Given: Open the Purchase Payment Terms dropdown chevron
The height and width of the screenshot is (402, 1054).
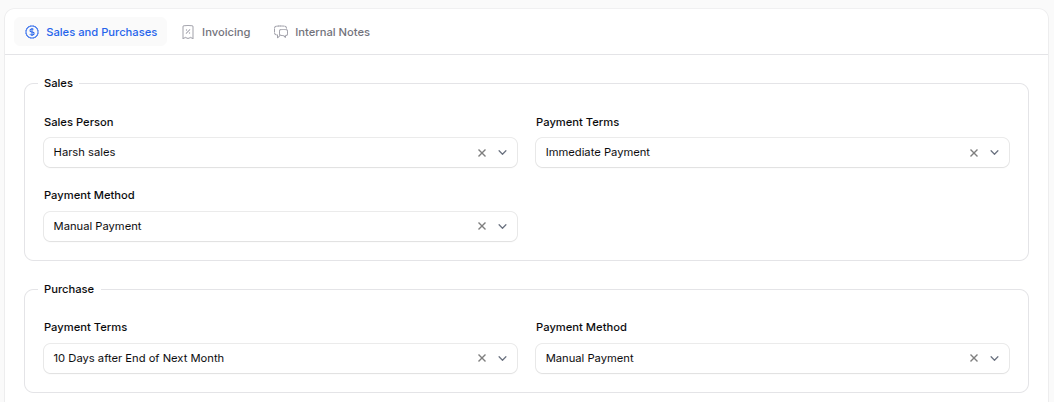Looking at the screenshot, I should point(502,358).
